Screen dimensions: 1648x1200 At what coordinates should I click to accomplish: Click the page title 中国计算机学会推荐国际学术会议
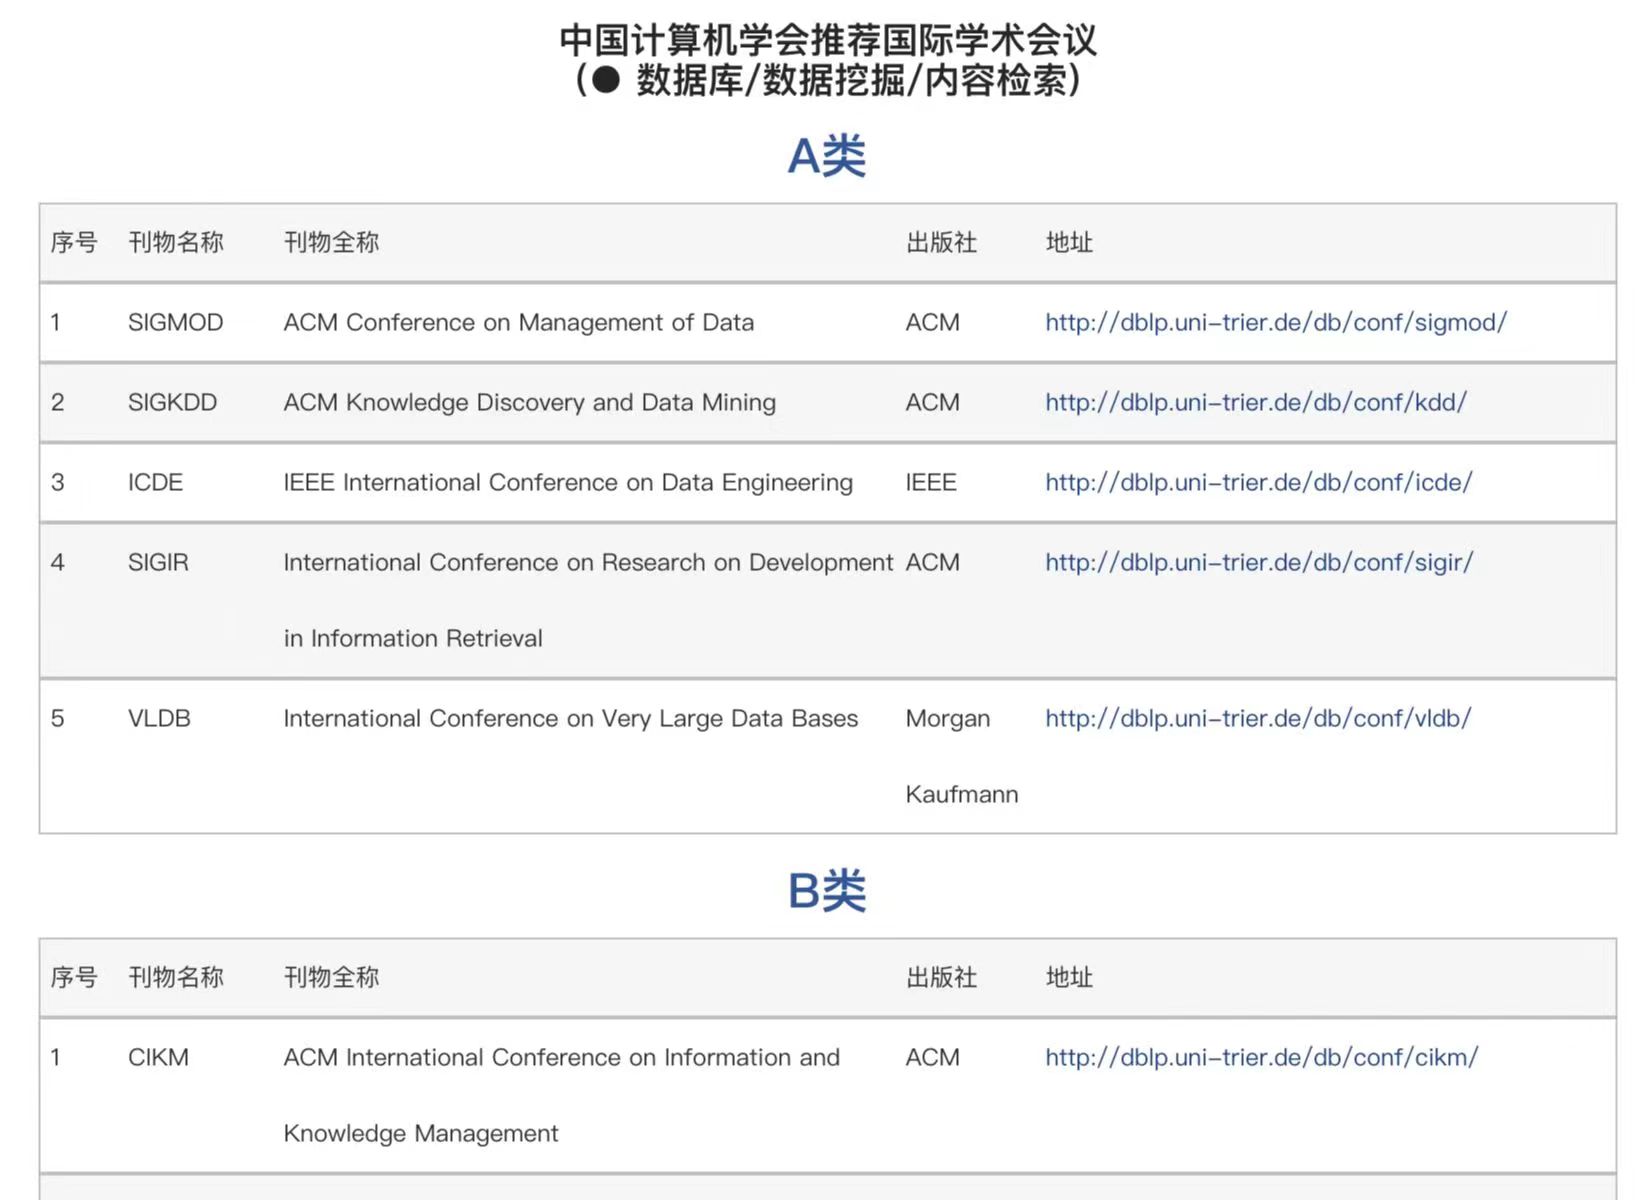827,40
